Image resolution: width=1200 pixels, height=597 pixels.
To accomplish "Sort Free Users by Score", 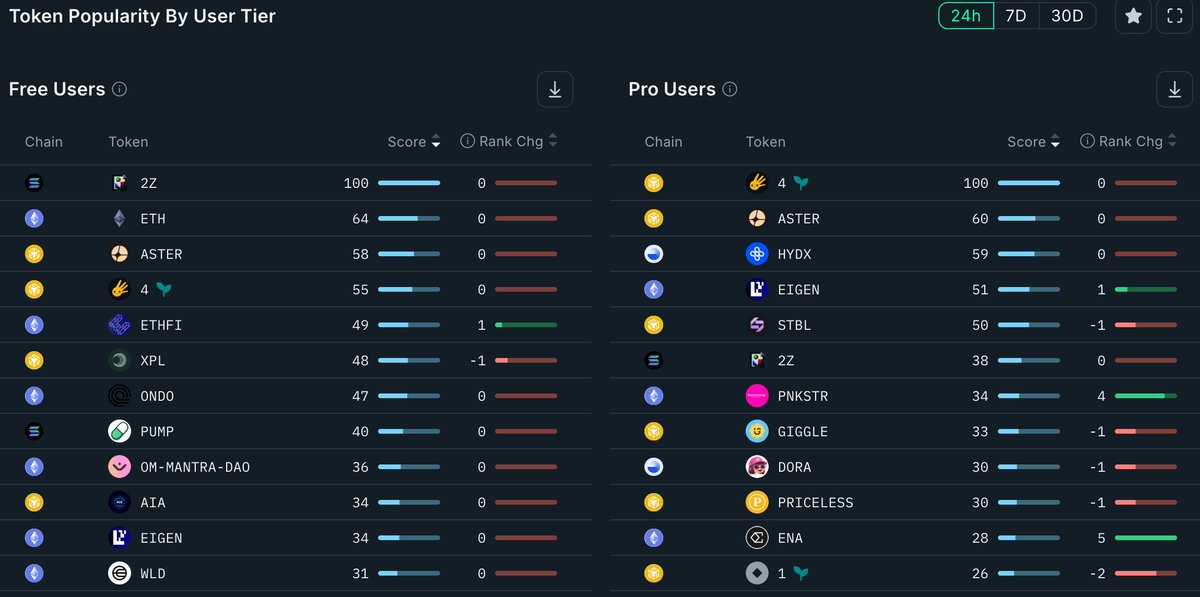I will coord(414,142).
